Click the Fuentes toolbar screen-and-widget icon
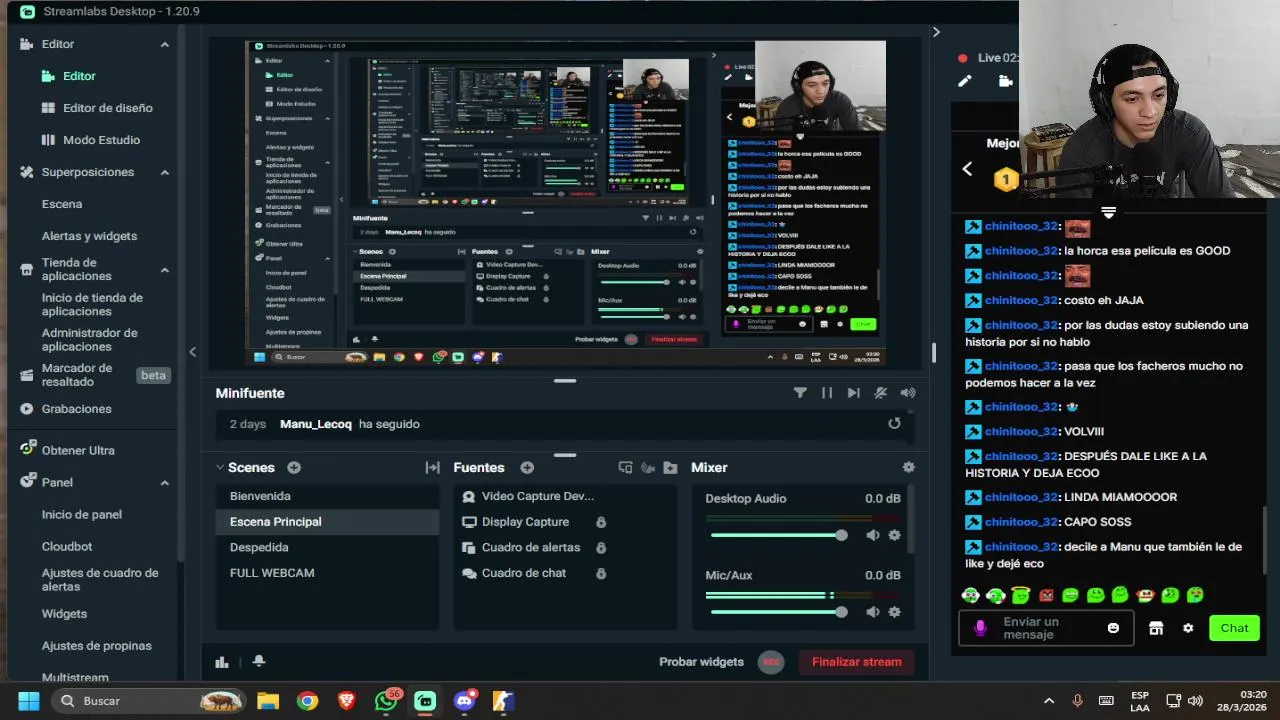 [x=625, y=467]
